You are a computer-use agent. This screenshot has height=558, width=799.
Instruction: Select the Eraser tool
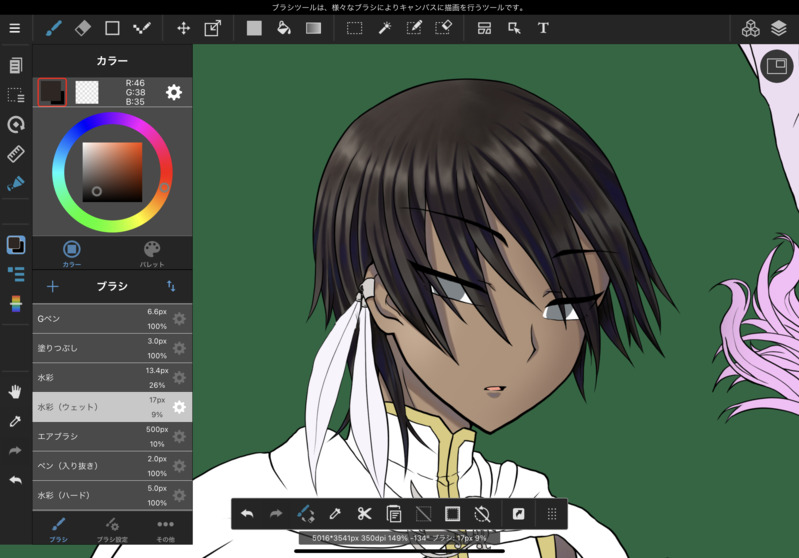pos(83,28)
